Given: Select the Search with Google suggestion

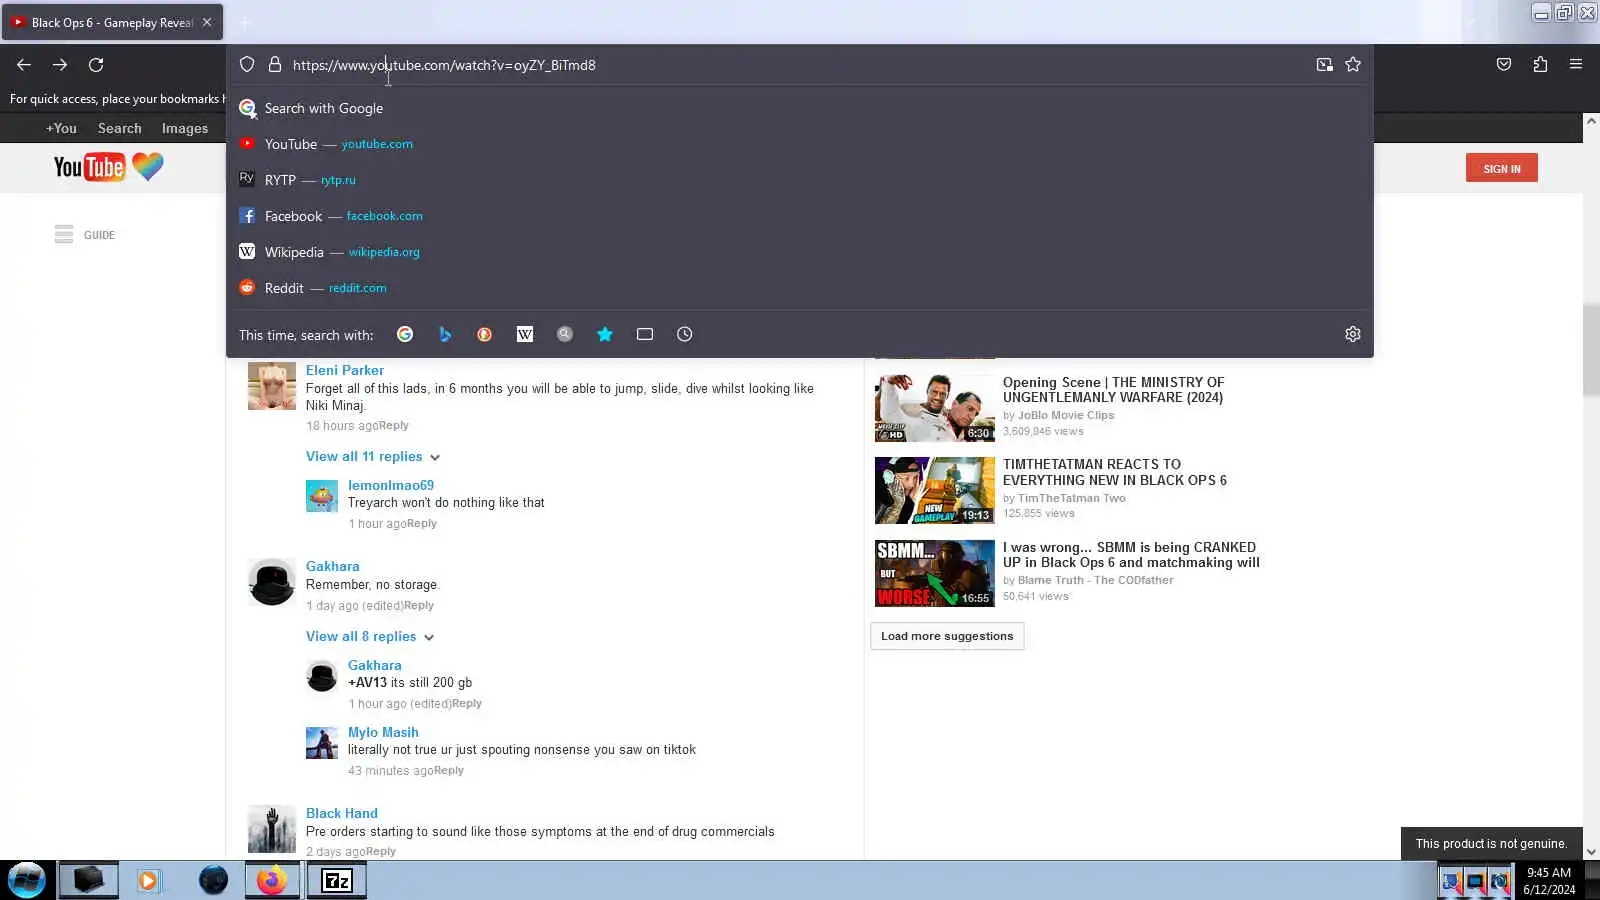Looking at the screenshot, I should (800, 108).
